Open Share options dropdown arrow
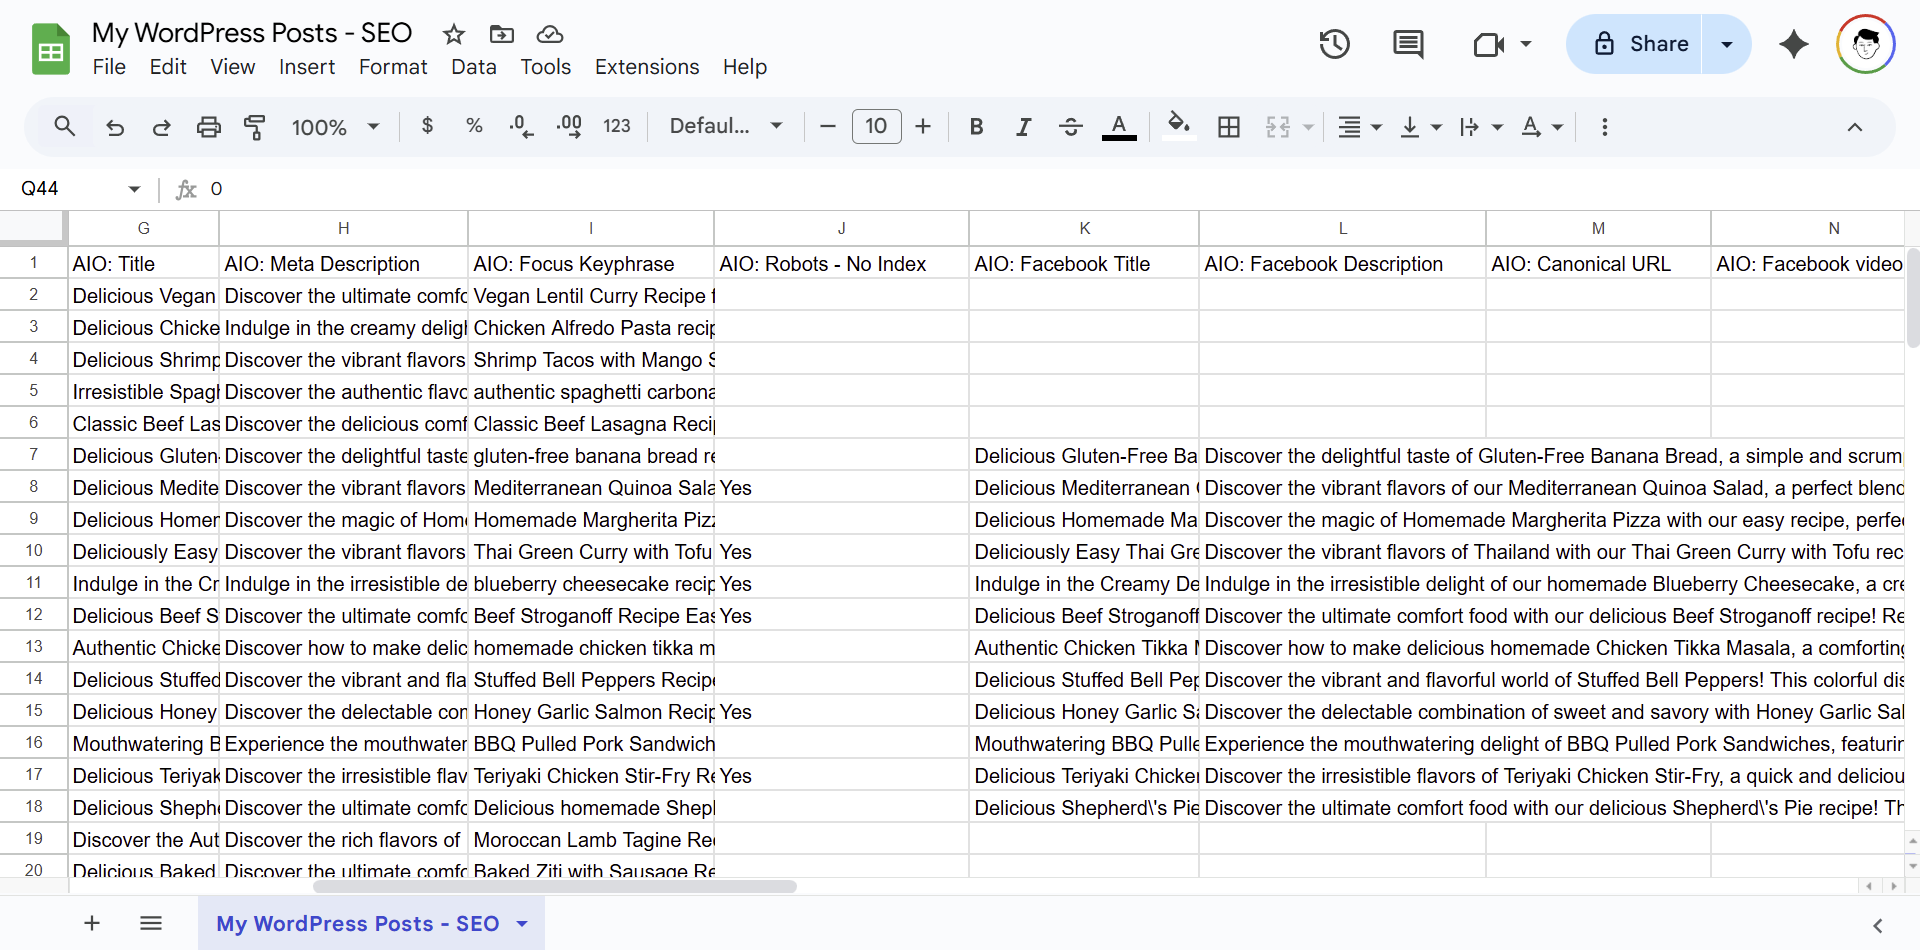Image resolution: width=1920 pixels, height=950 pixels. 1726,44
